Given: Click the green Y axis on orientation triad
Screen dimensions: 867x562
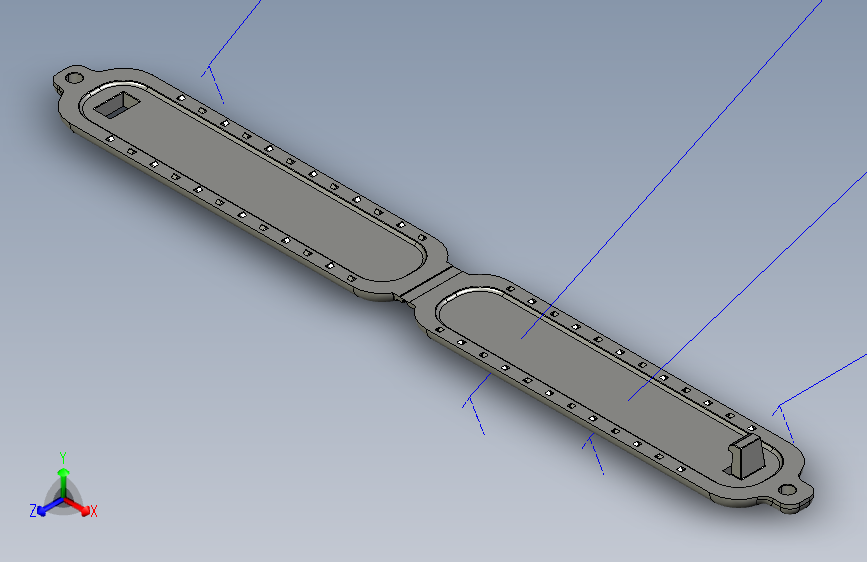Looking at the screenshot, I should [63, 482].
